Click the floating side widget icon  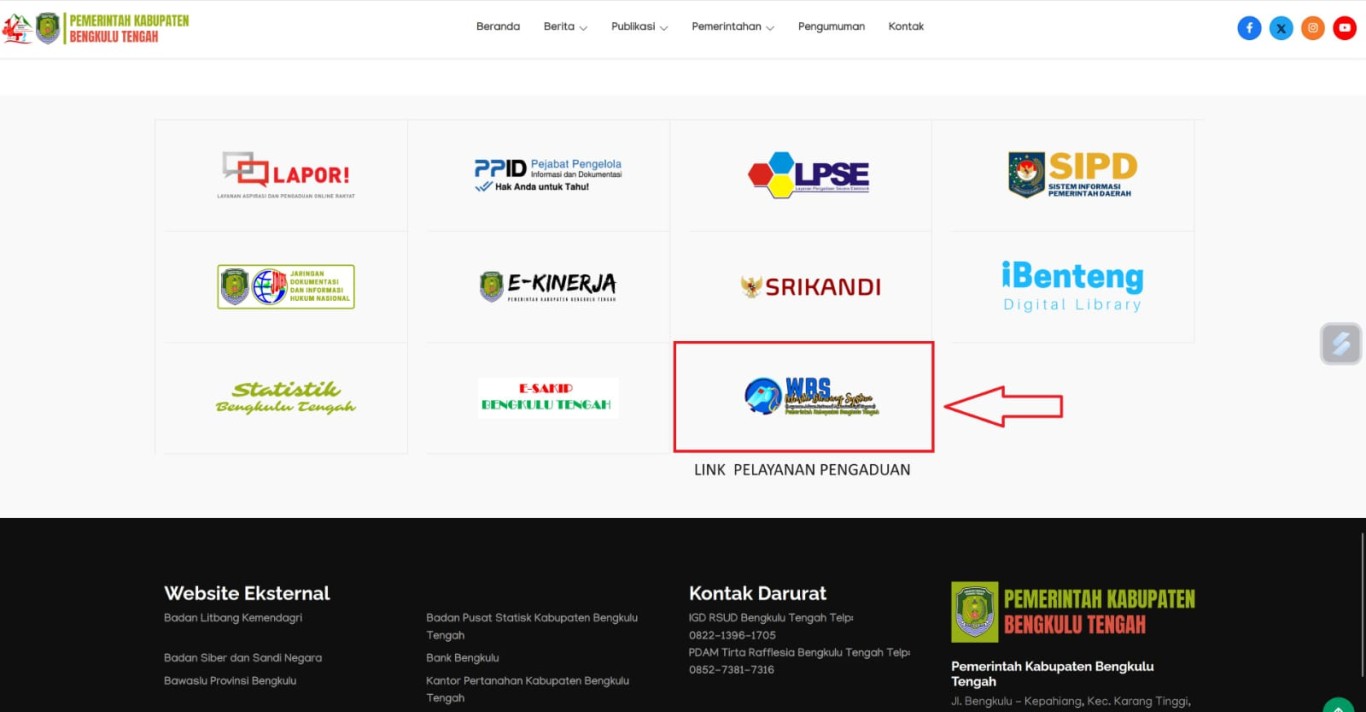coord(1341,344)
